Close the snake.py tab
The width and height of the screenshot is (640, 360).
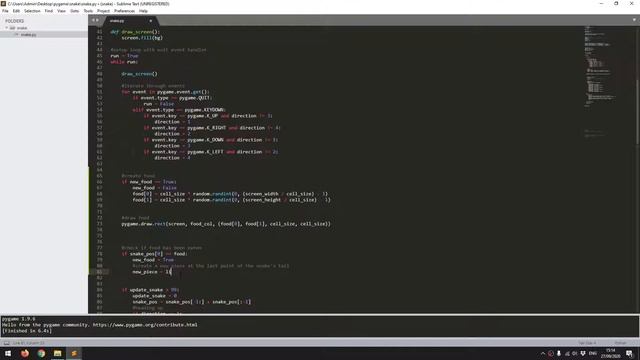(151, 20)
